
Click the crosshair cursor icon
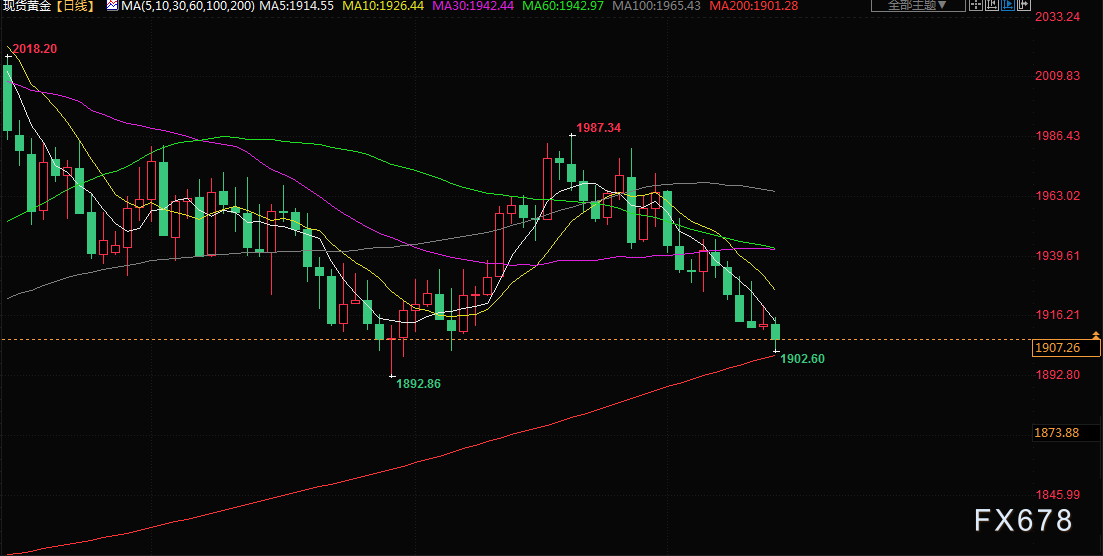[x=976, y=5]
